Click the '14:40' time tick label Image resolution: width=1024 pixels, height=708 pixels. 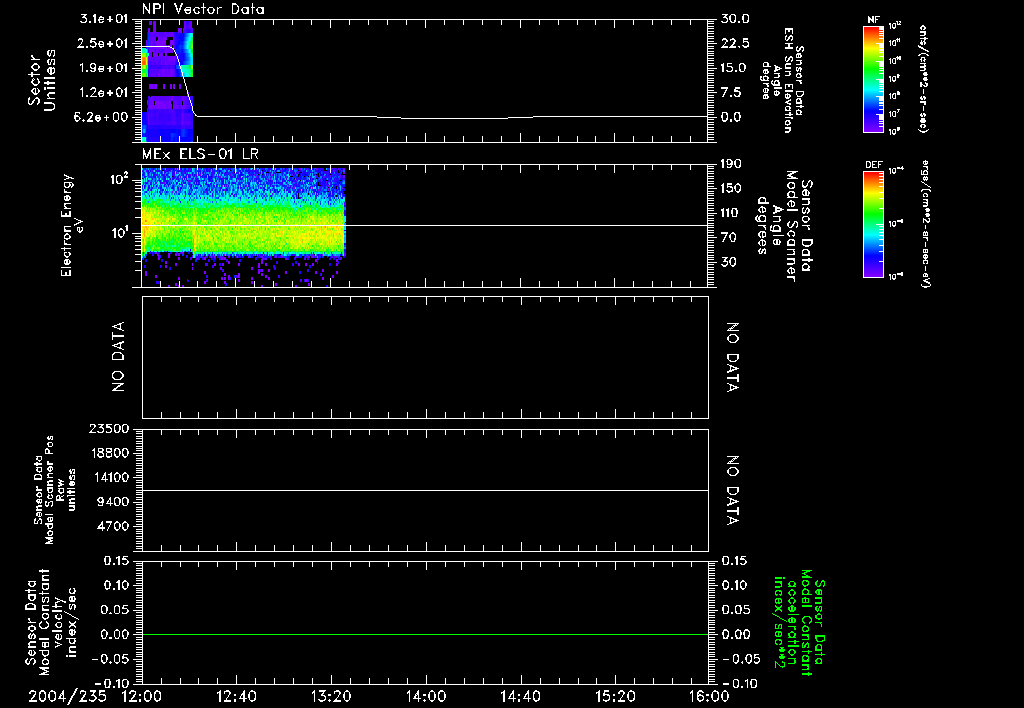(520, 696)
